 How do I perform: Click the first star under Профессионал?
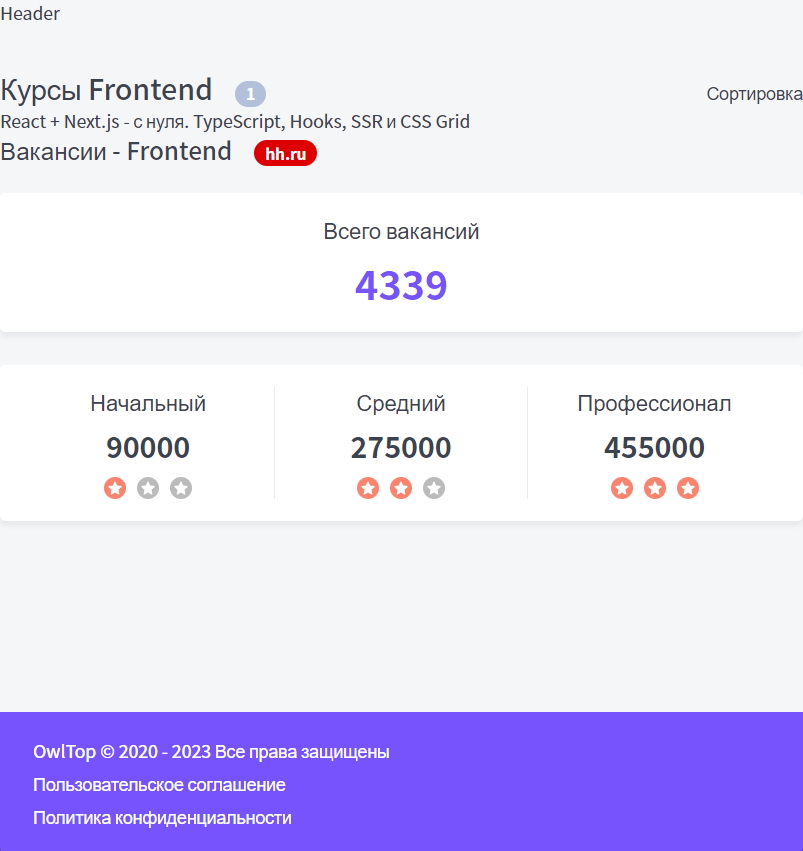click(x=622, y=488)
